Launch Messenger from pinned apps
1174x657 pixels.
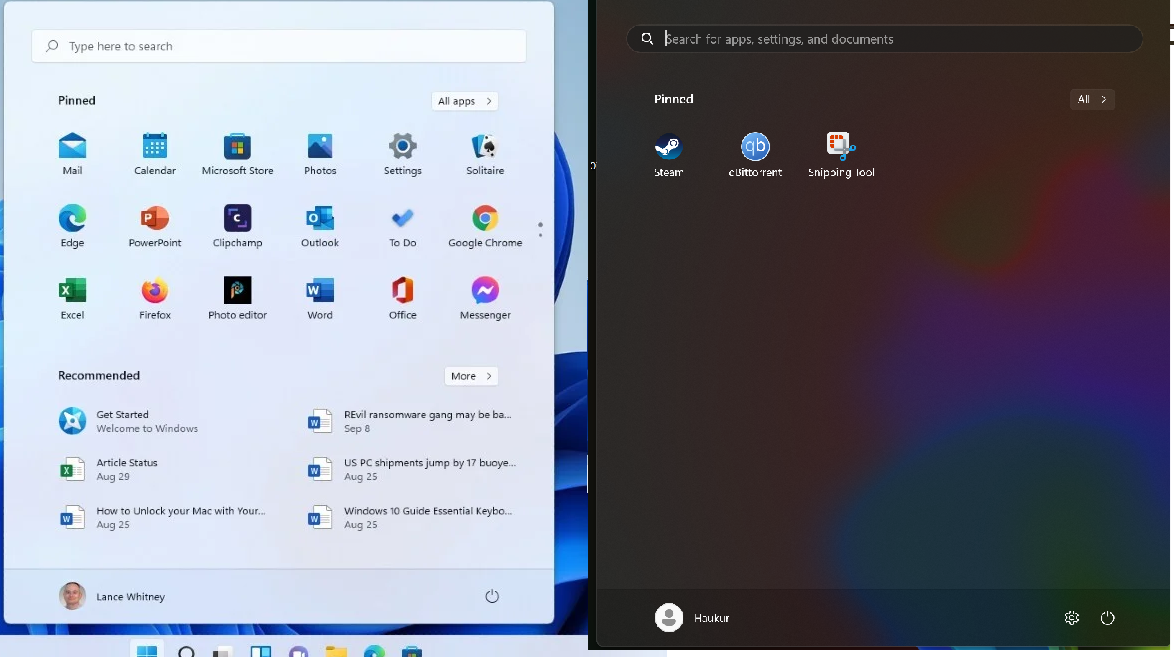click(x=485, y=291)
